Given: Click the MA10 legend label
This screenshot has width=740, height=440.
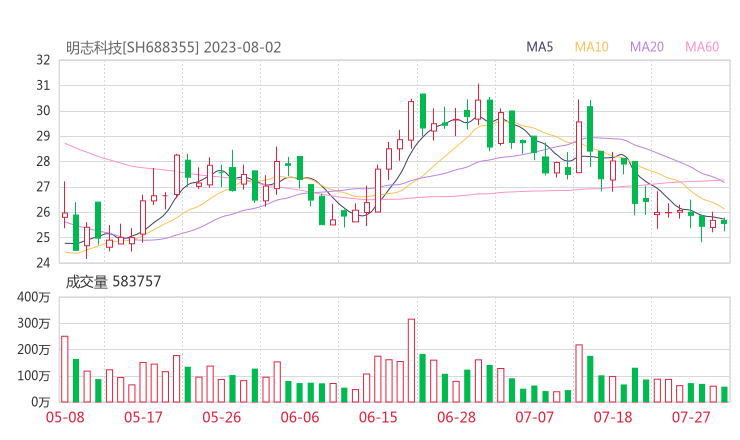Looking at the screenshot, I should [x=591, y=47].
